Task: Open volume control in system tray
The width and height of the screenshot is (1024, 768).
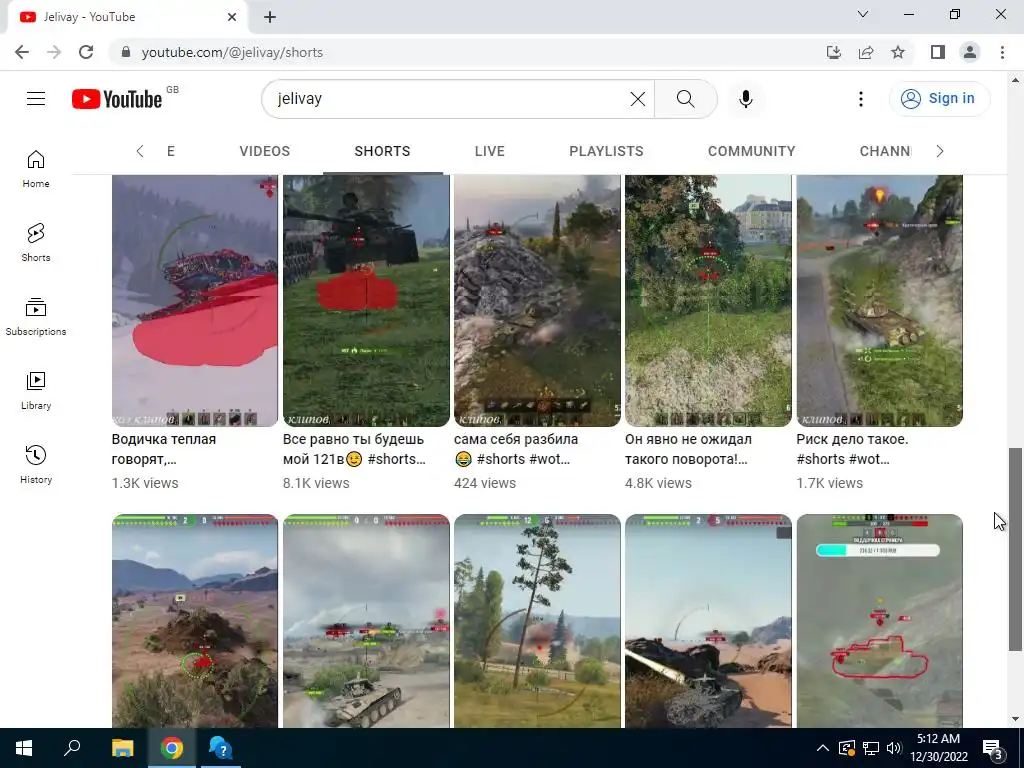Action: pos(894,748)
